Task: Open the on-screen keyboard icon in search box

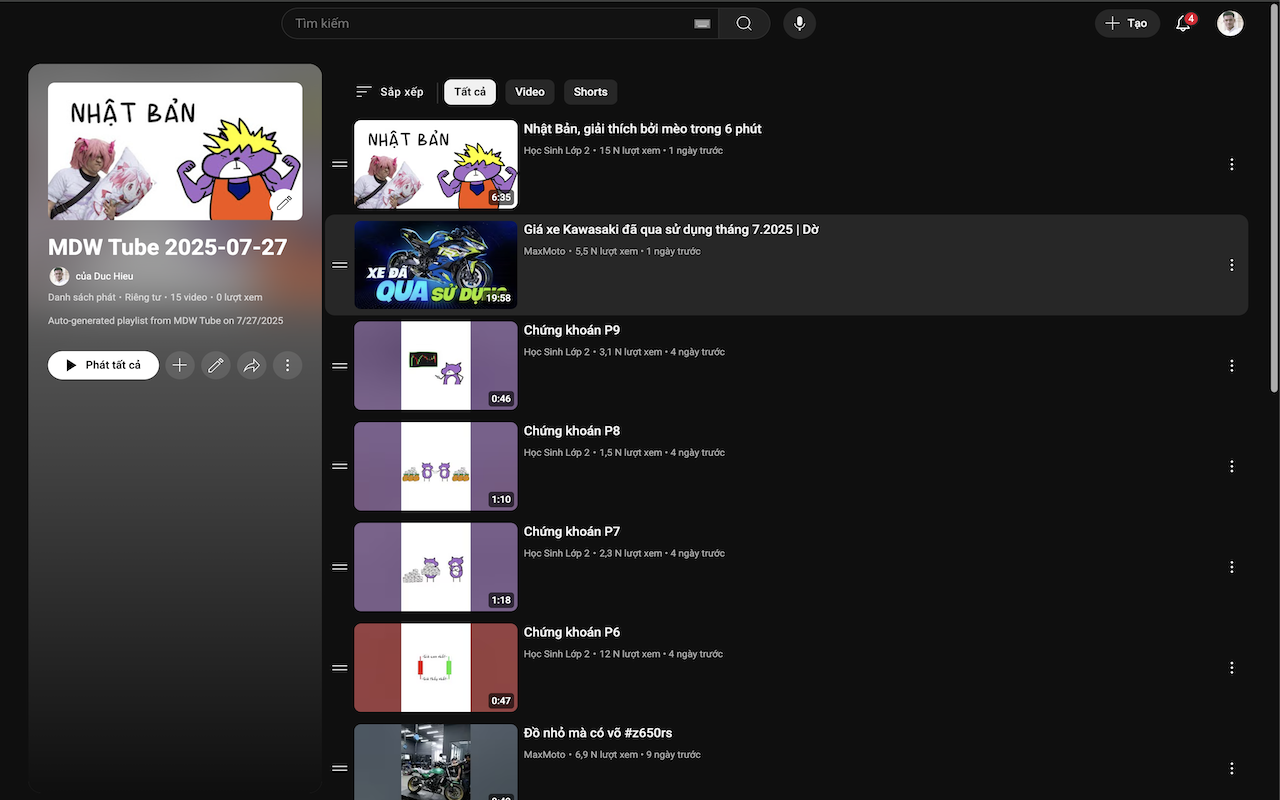Action: pyautogui.click(x=702, y=24)
